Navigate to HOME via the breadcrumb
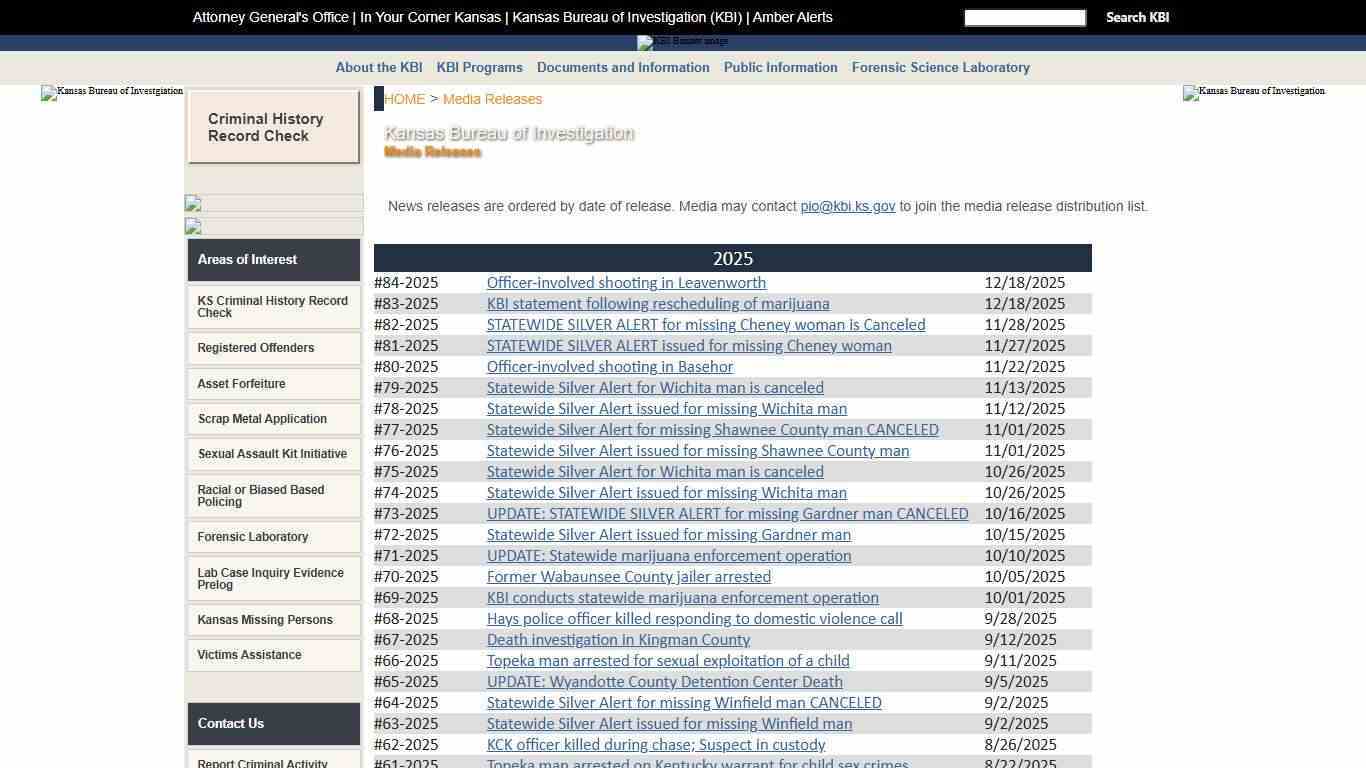This screenshot has width=1366, height=768. (404, 99)
